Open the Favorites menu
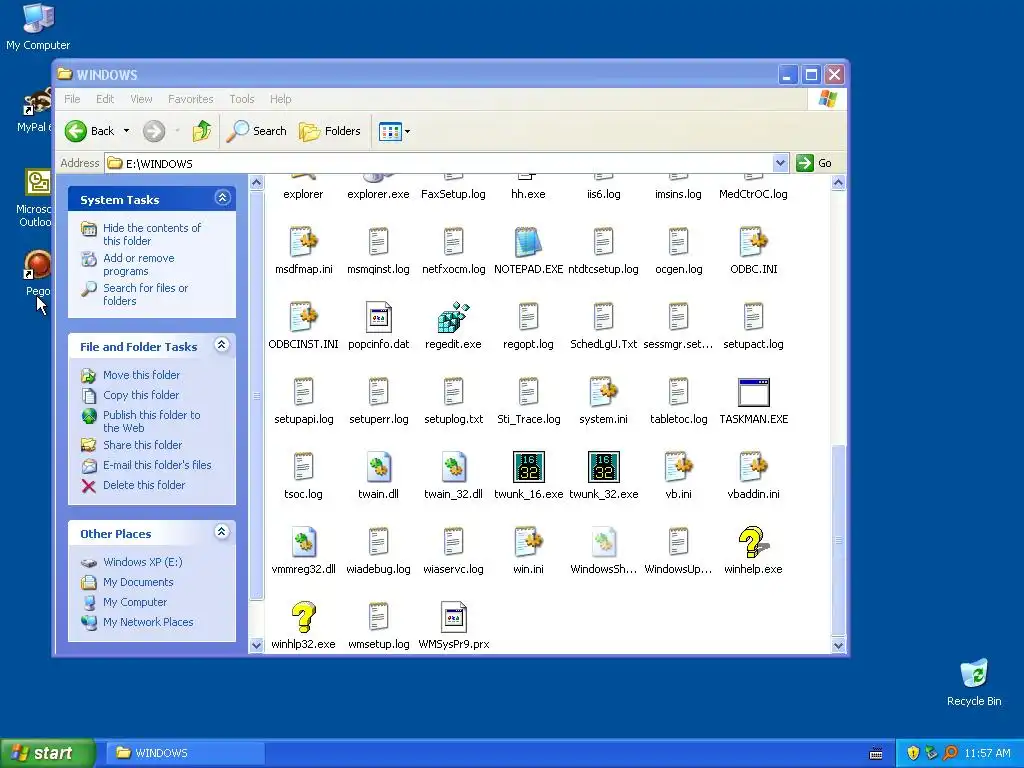 tap(191, 99)
